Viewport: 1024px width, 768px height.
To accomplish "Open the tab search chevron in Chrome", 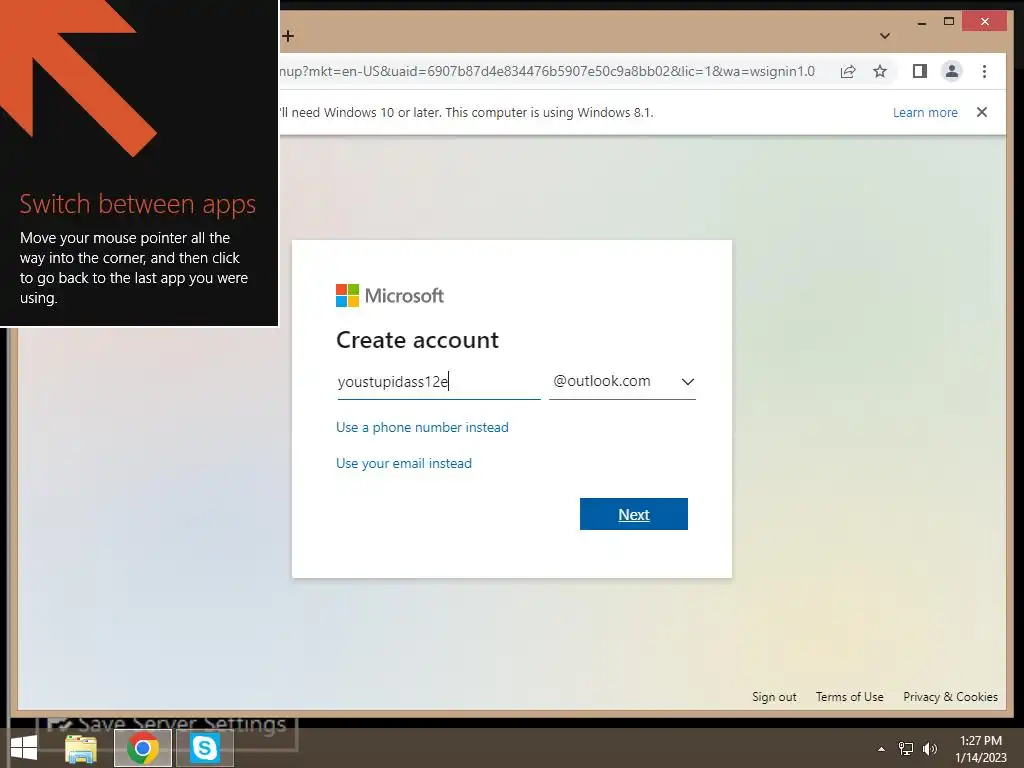I will click(885, 36).
